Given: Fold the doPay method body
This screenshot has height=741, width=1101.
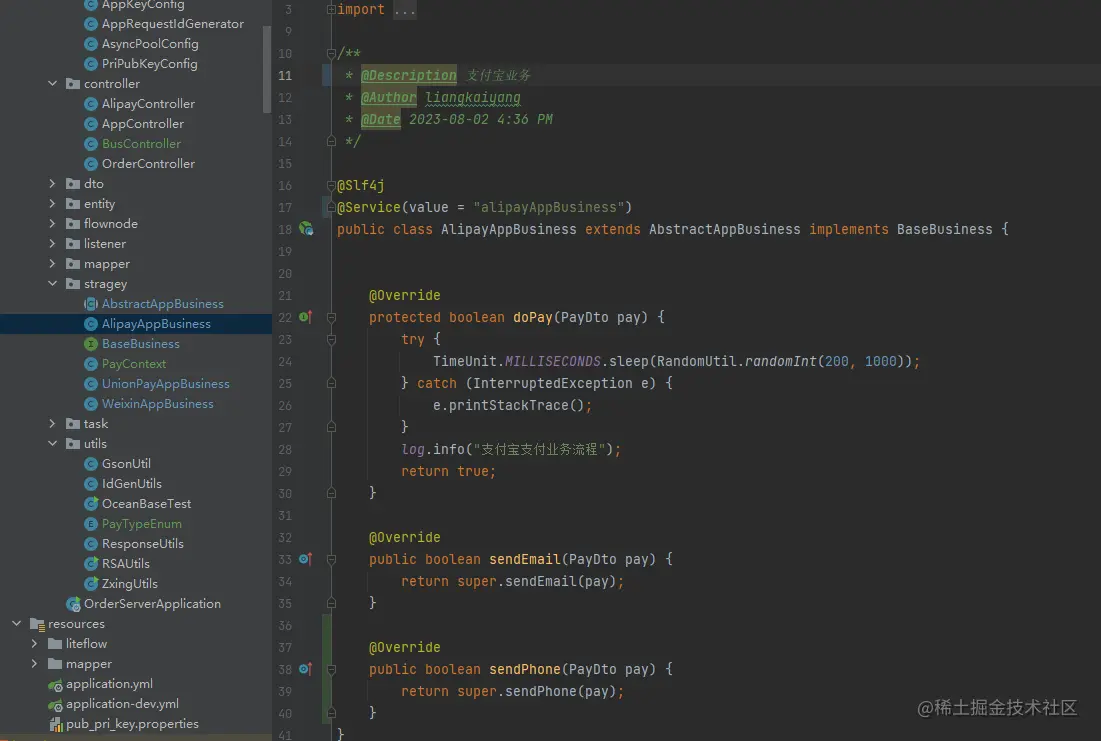Looking at the screenshot, I should coord(331,317).
